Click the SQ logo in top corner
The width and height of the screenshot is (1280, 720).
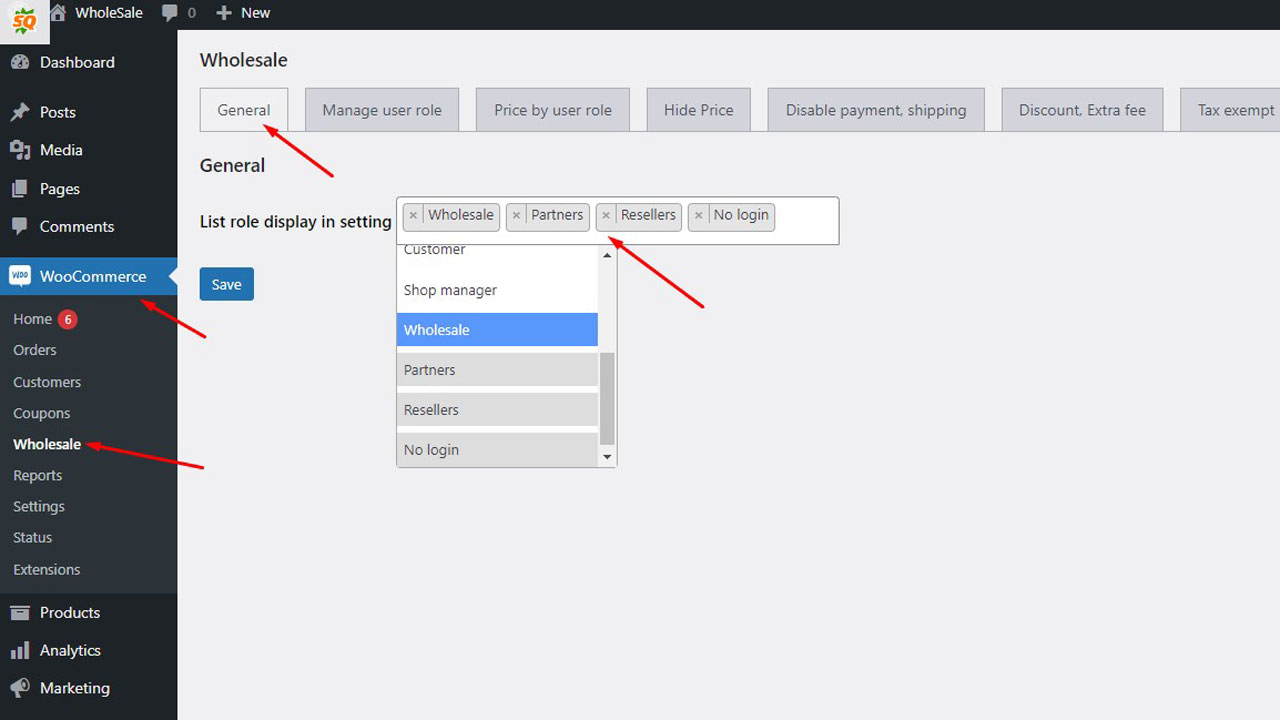[x=24, y=19]
